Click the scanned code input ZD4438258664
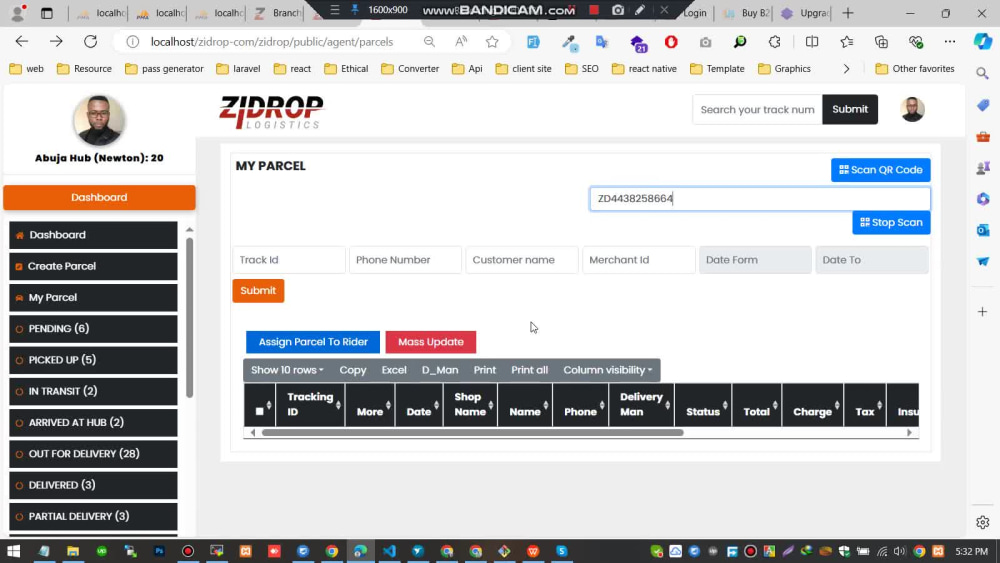Viewport: 1000px width, 563px height. pyautogui.click(x=760, y=198)
